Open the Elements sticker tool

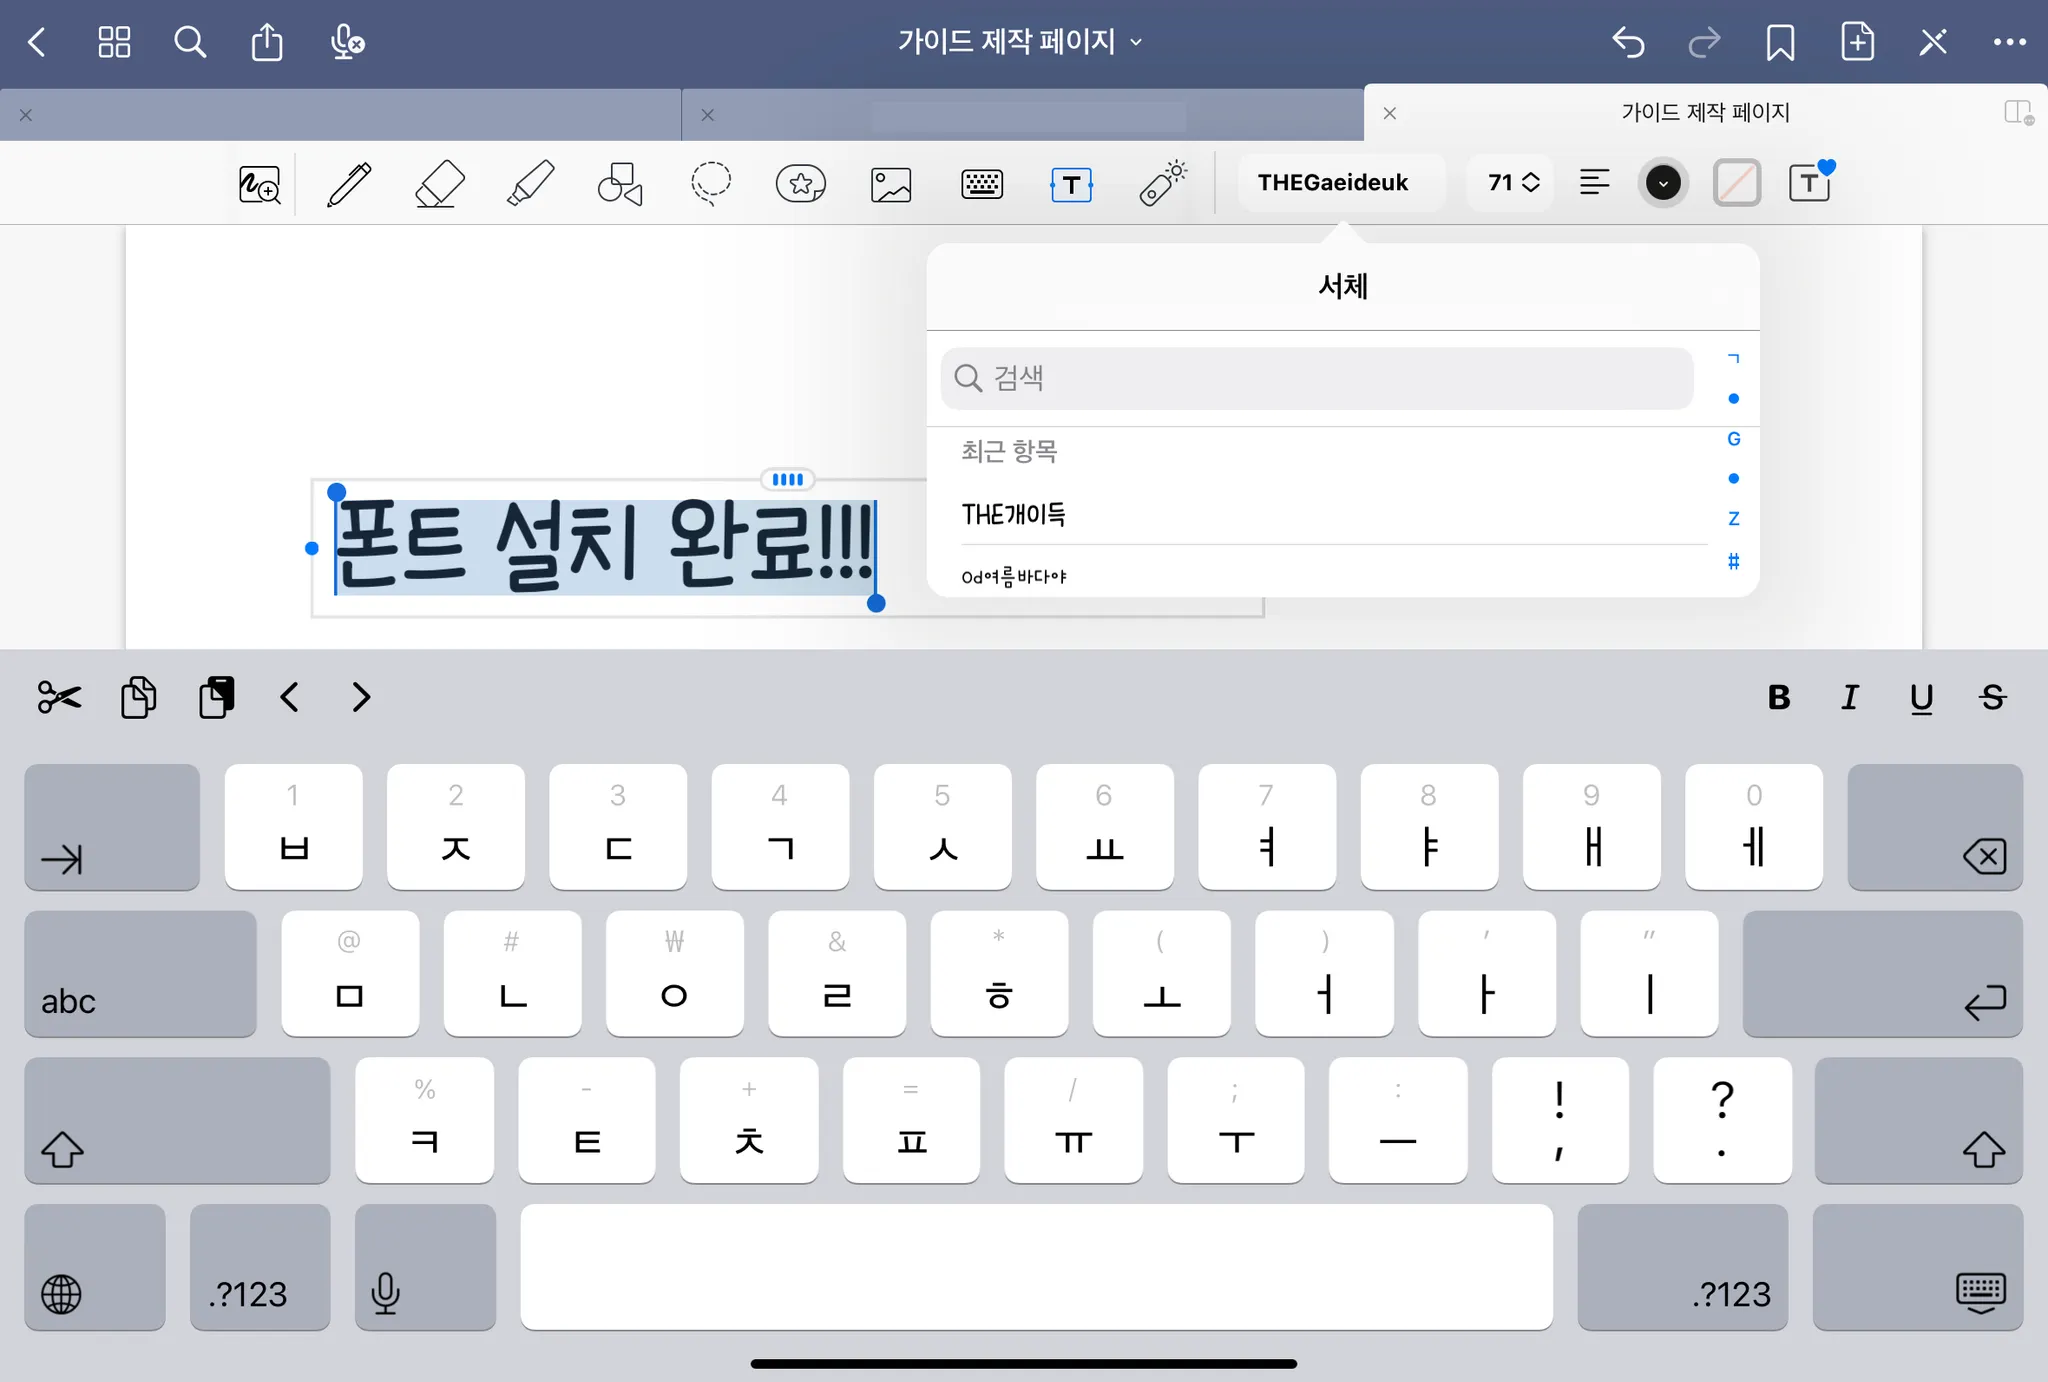coord(801,184)
